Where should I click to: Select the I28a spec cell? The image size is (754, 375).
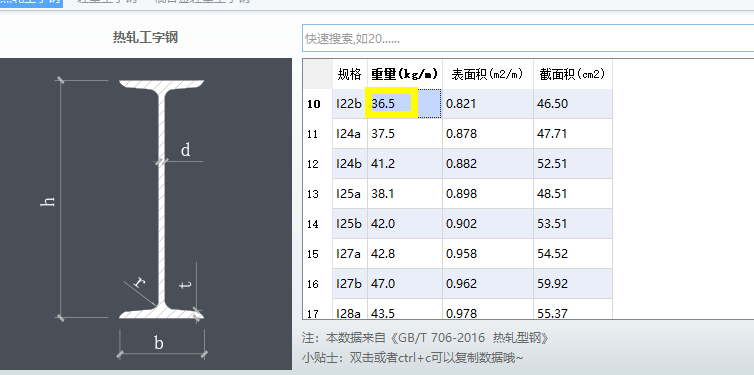coord(350,309)
